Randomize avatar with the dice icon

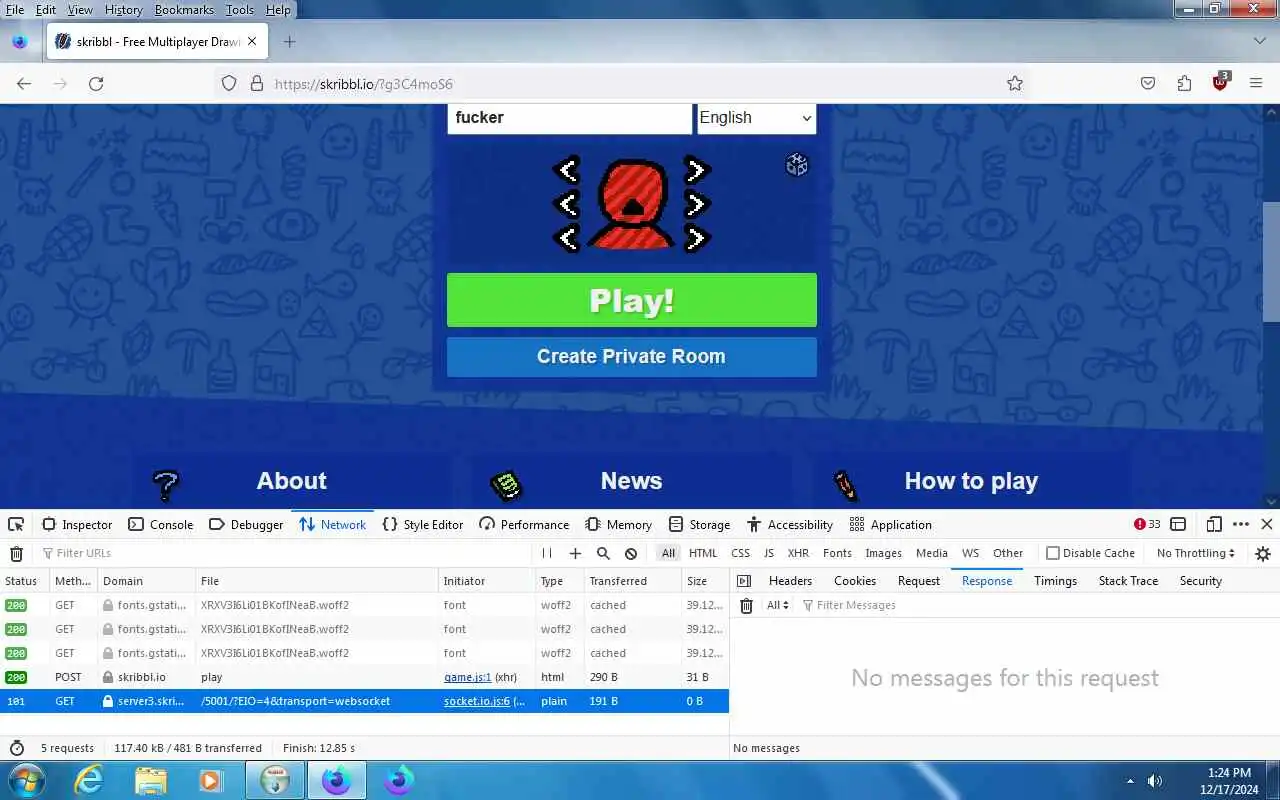[796, 165]
